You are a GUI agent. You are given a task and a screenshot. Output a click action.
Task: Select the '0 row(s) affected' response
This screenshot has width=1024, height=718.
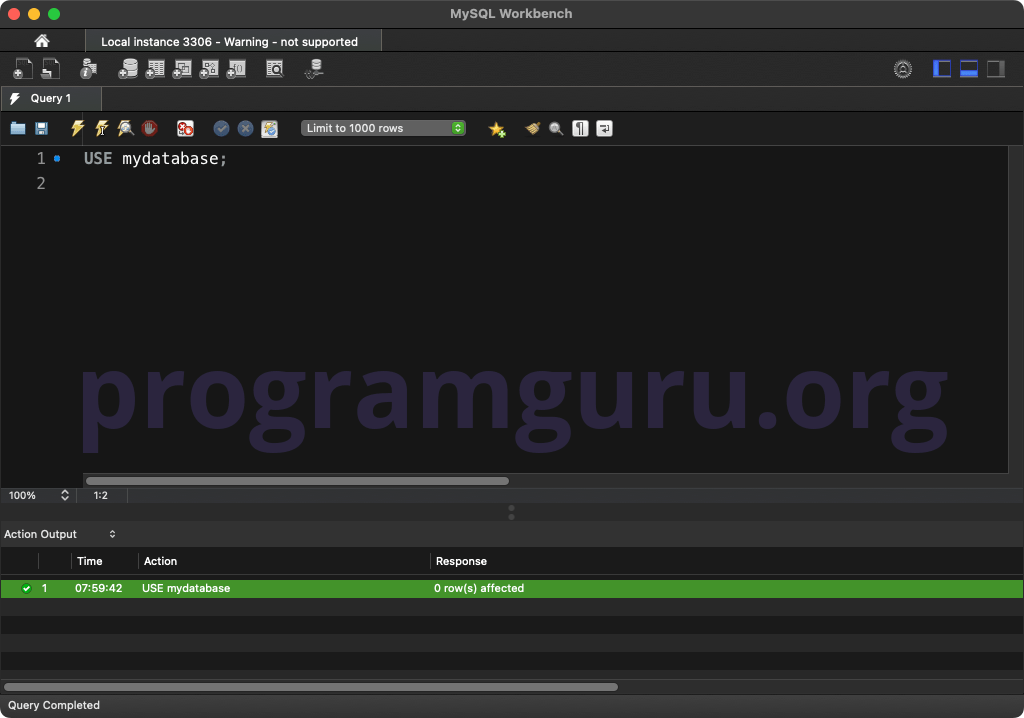[x=479, y=588]
